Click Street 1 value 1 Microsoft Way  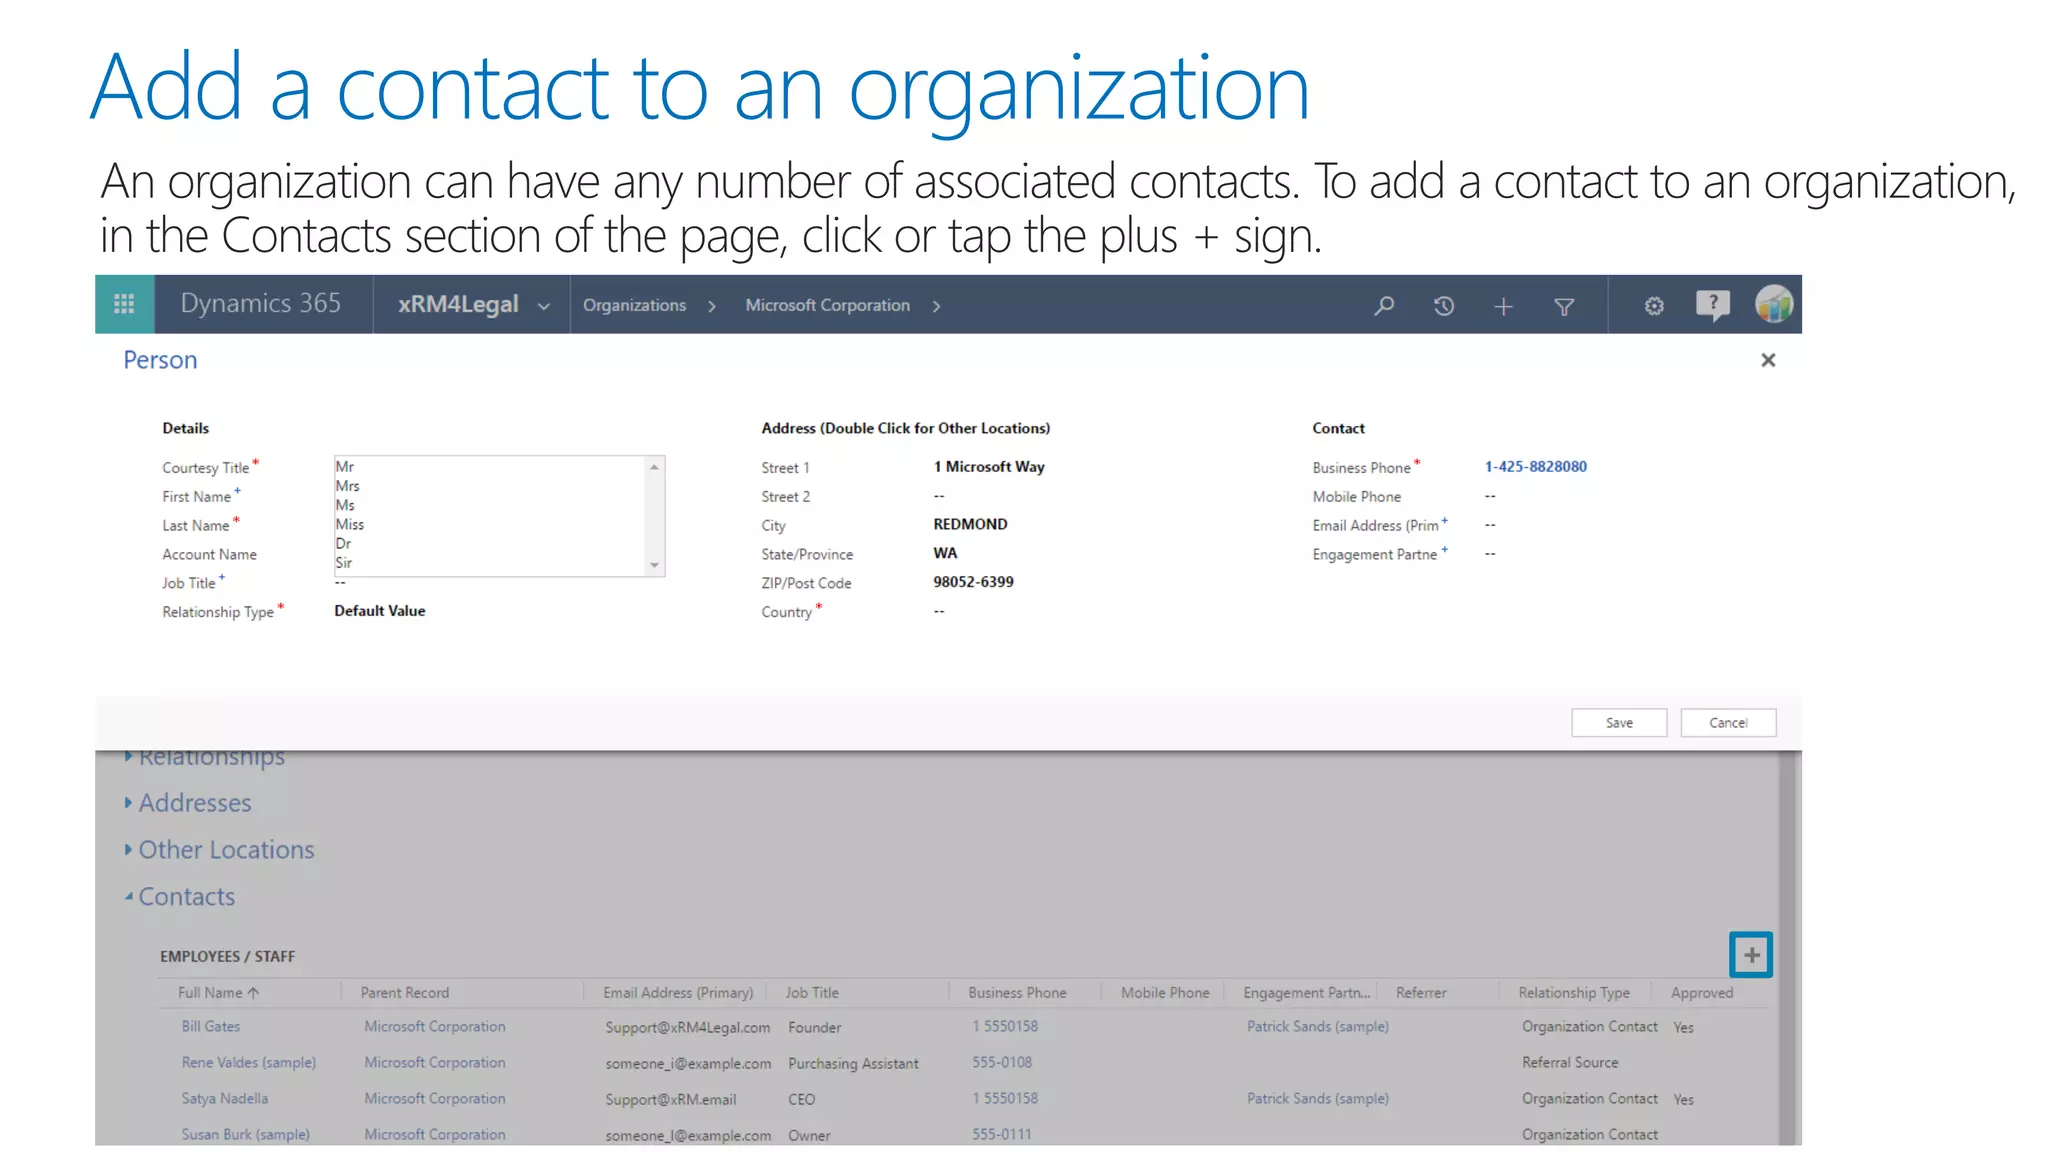pyautogui.click(x=988, y=467)
